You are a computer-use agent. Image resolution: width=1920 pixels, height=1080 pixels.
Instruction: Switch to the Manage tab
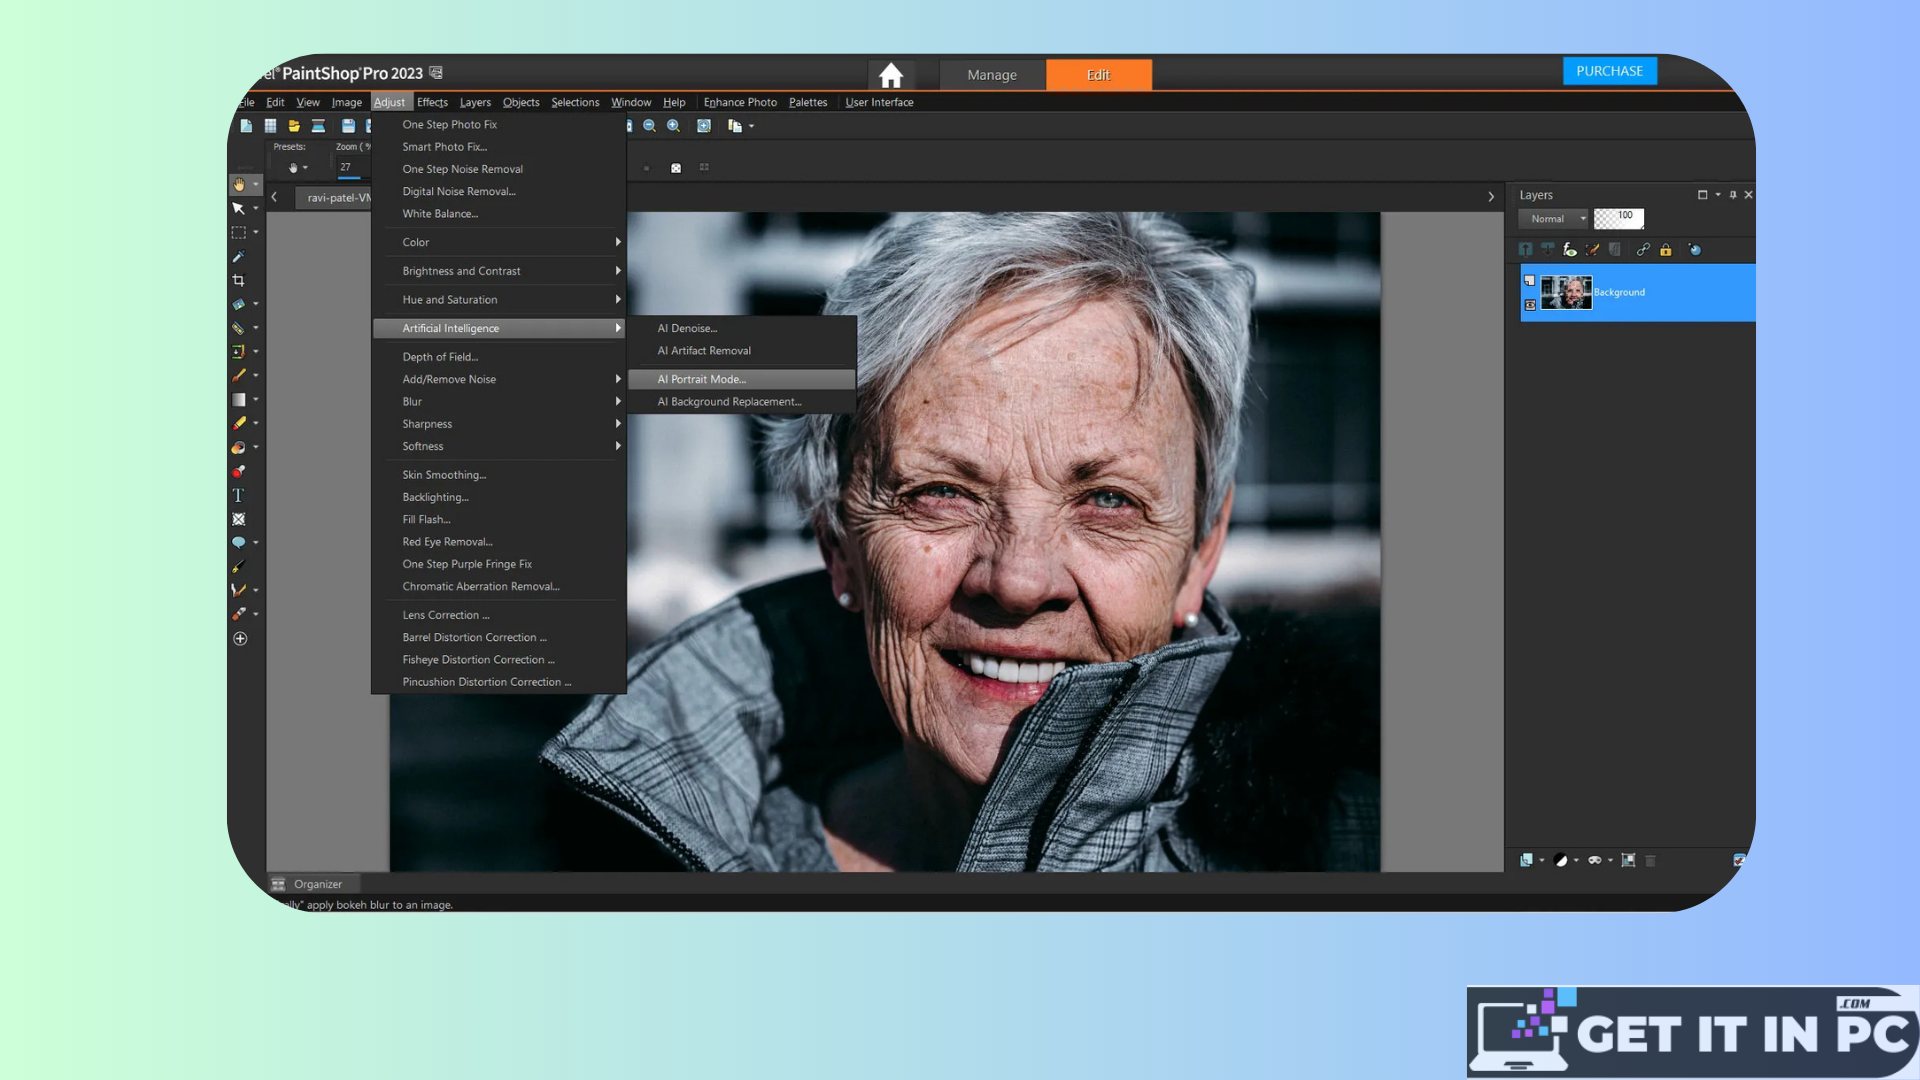click(x=992, y=75)
